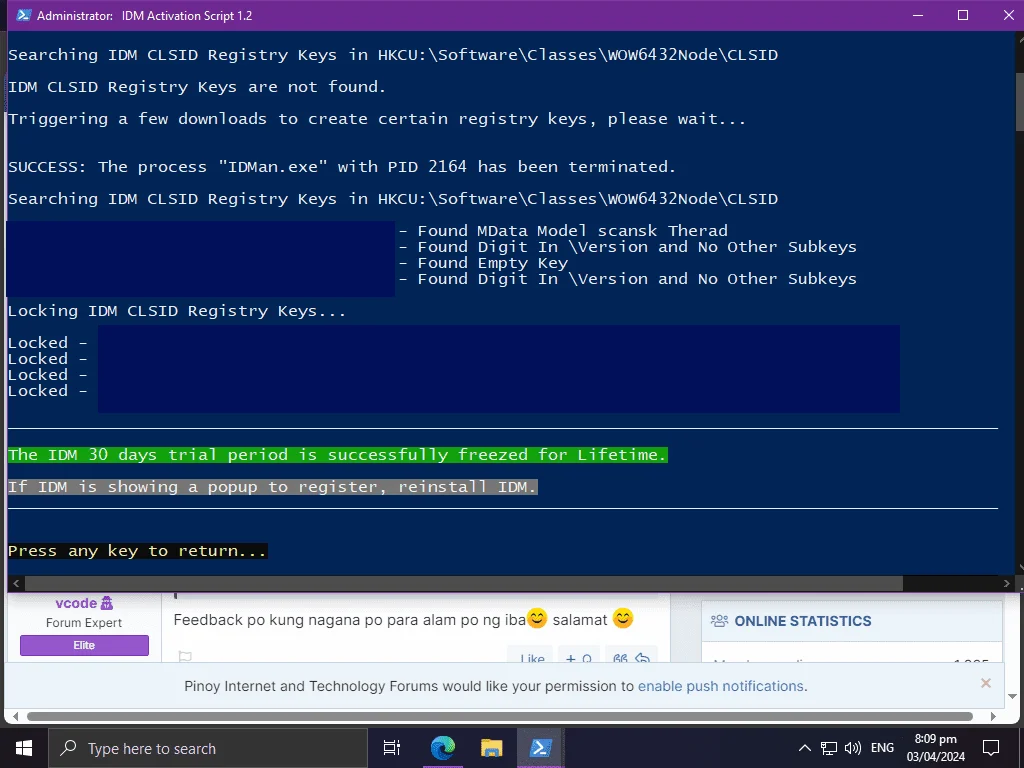Click the reply arrow icon on the post
The image size is (1024, 768).
643,657
